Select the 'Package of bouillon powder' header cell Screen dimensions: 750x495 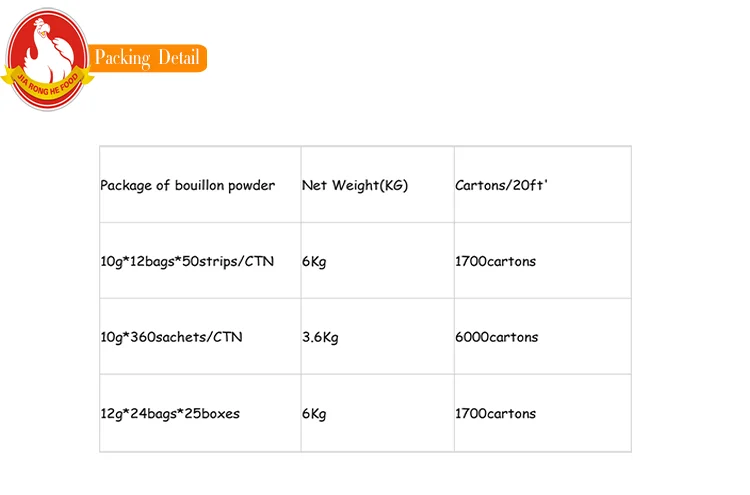(x=187, y=185)
